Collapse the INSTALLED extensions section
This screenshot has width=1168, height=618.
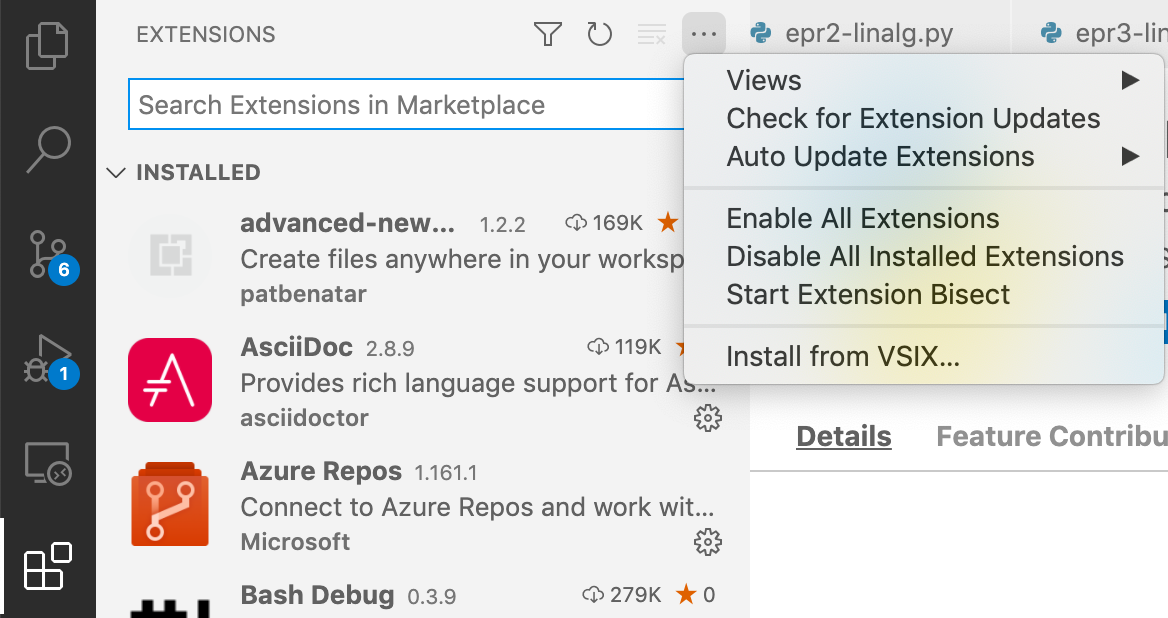pos(116,173)
